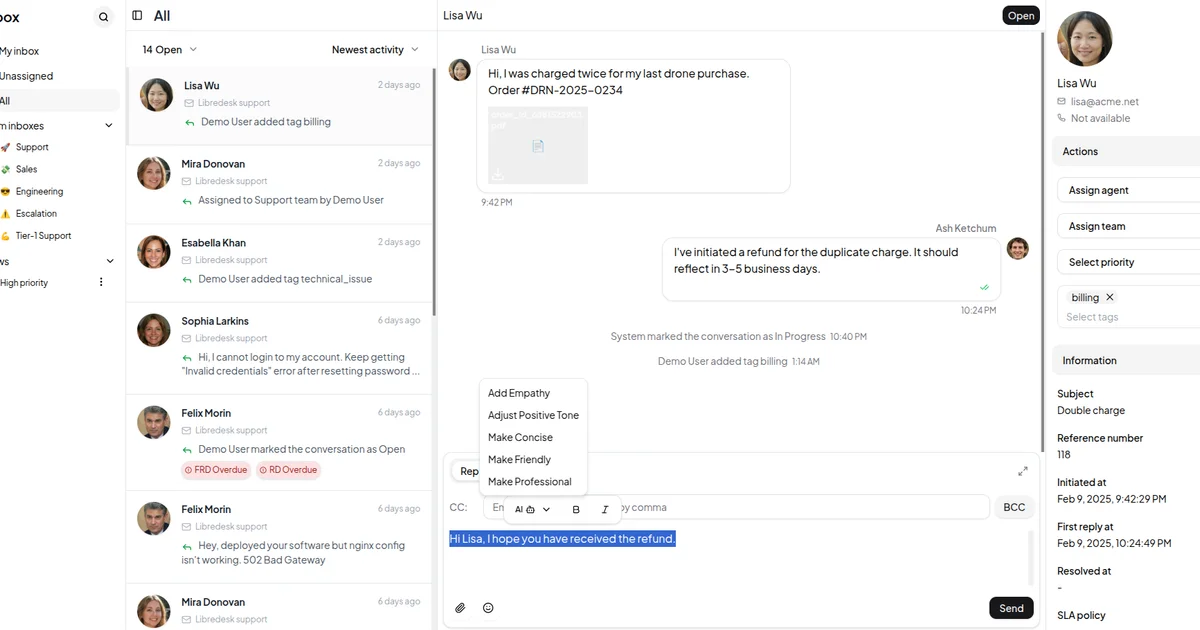
Task: Open Mira Donovan's conversation assigned to Support team
Action: tap(279, 184)
